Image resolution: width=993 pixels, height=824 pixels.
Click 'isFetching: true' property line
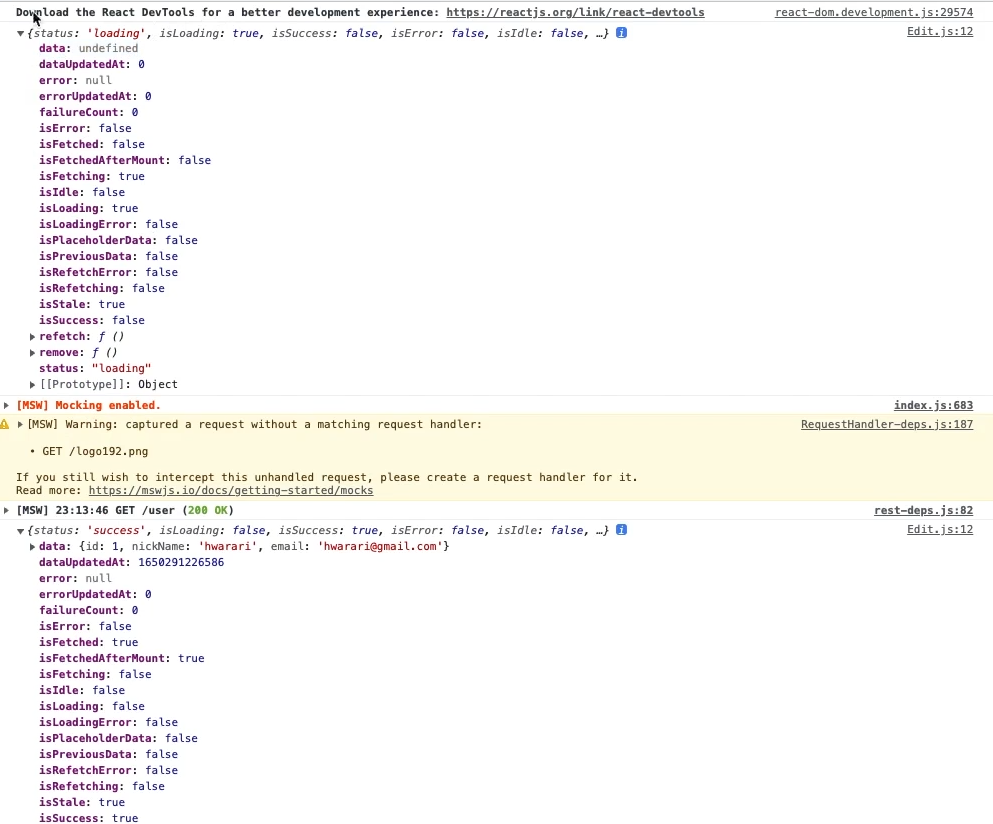pos(91,176)
